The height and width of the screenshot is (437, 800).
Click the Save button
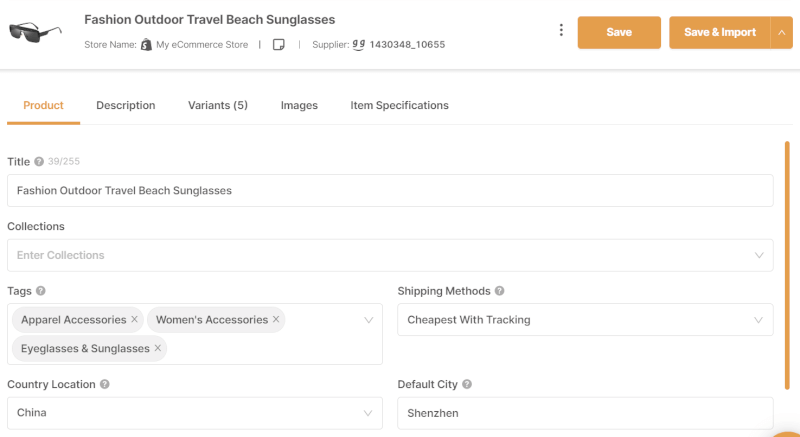point(619,33)
